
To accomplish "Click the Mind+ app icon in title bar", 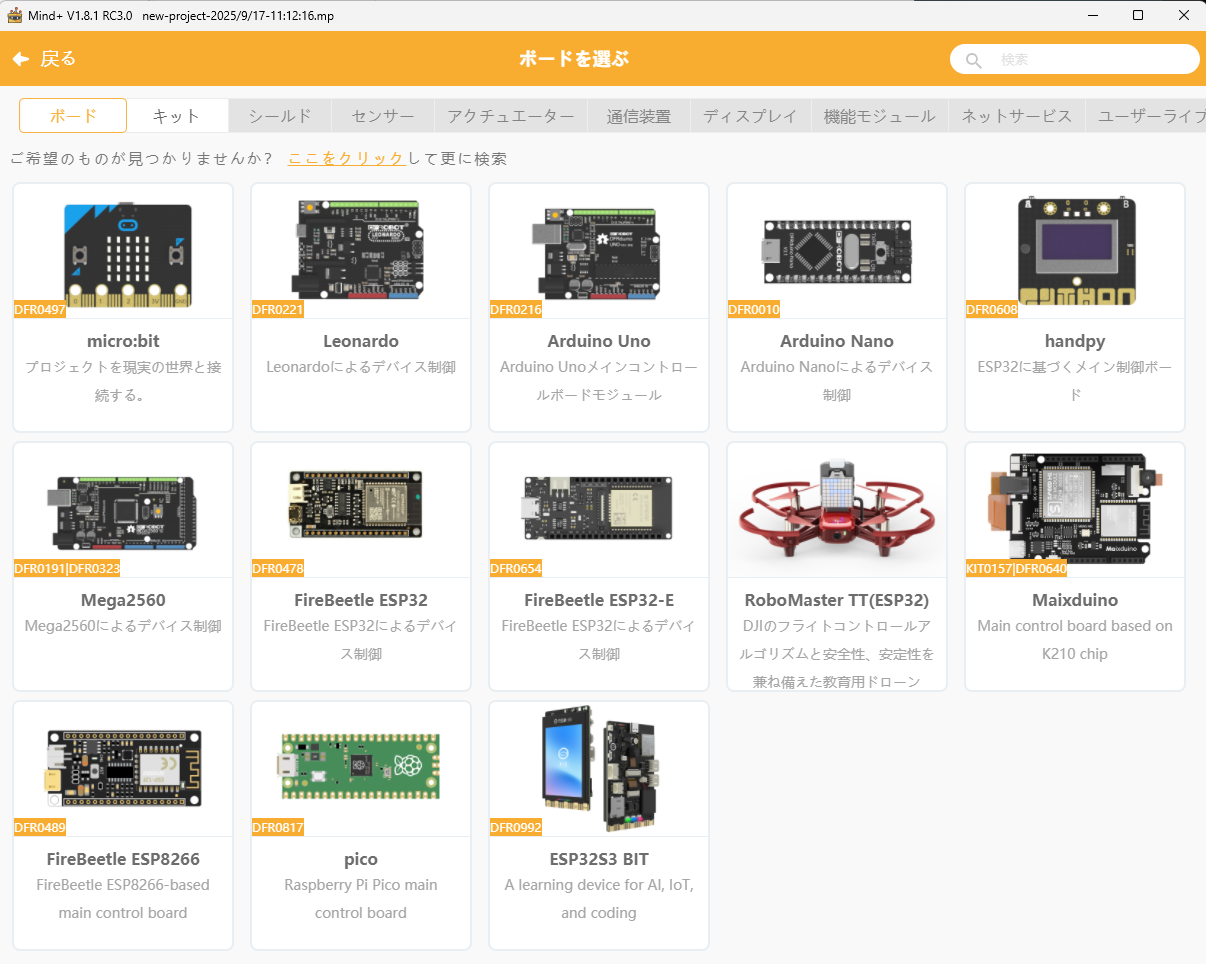I will click(x=14, y=15).
